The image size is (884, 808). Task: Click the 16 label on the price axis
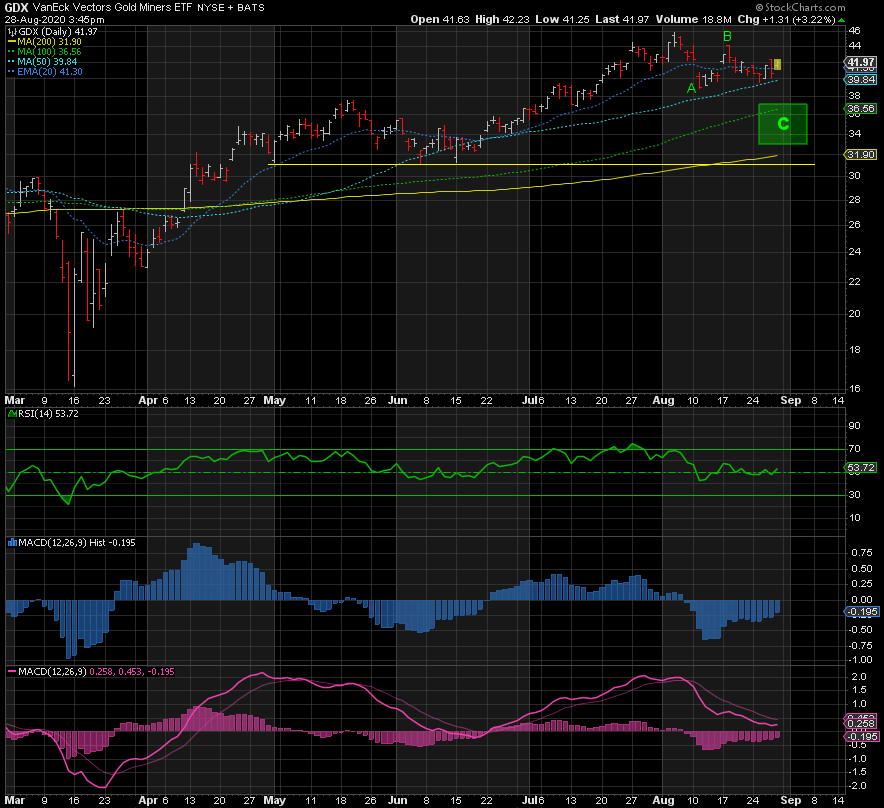855,388
